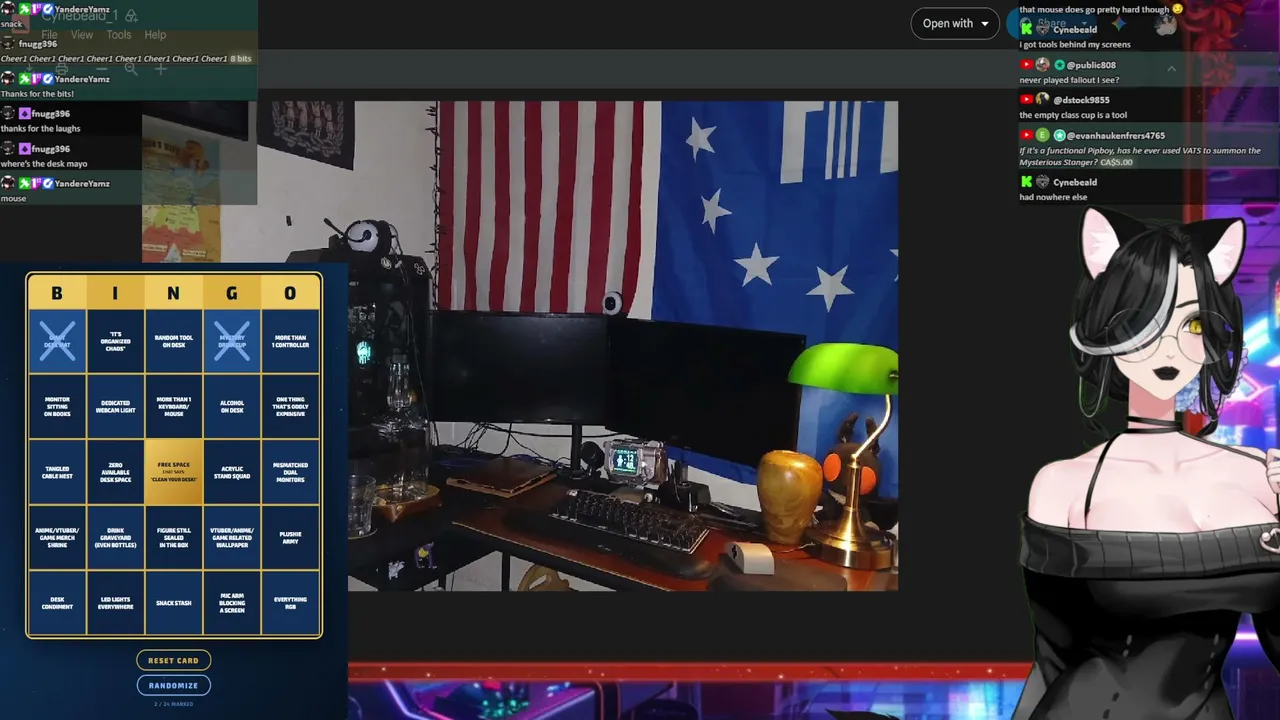Click the avatar of @dstock9855

click(1042, 100)
